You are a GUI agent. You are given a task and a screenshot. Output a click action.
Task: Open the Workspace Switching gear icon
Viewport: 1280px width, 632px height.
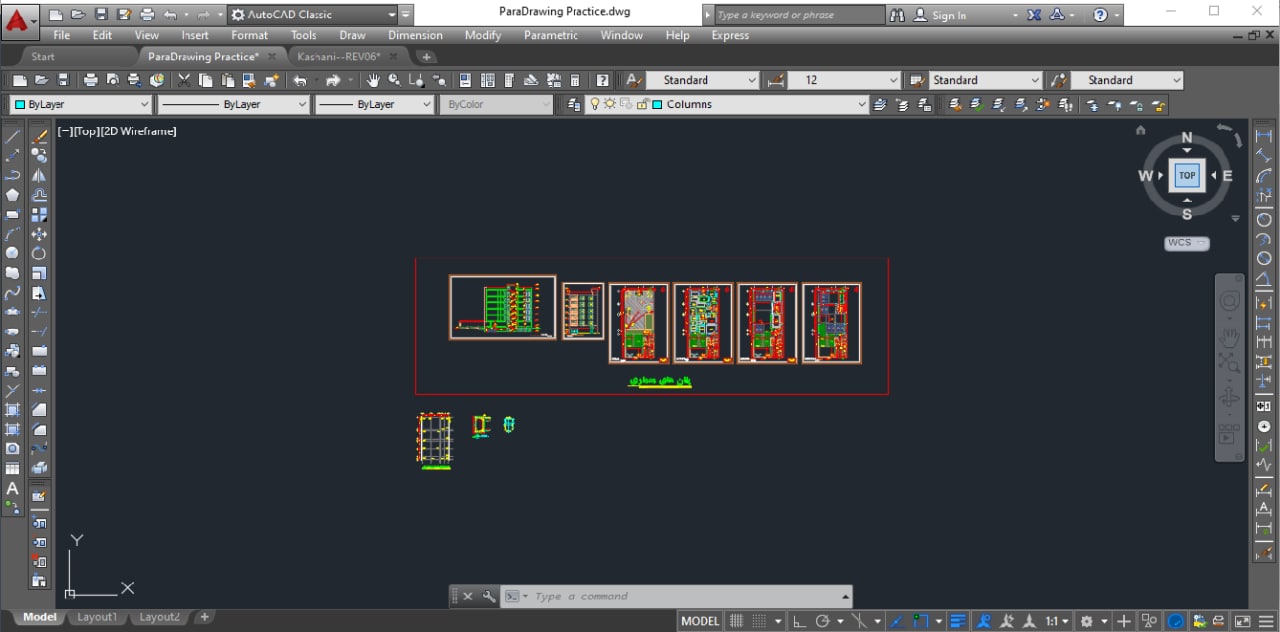pos(1087,621)
